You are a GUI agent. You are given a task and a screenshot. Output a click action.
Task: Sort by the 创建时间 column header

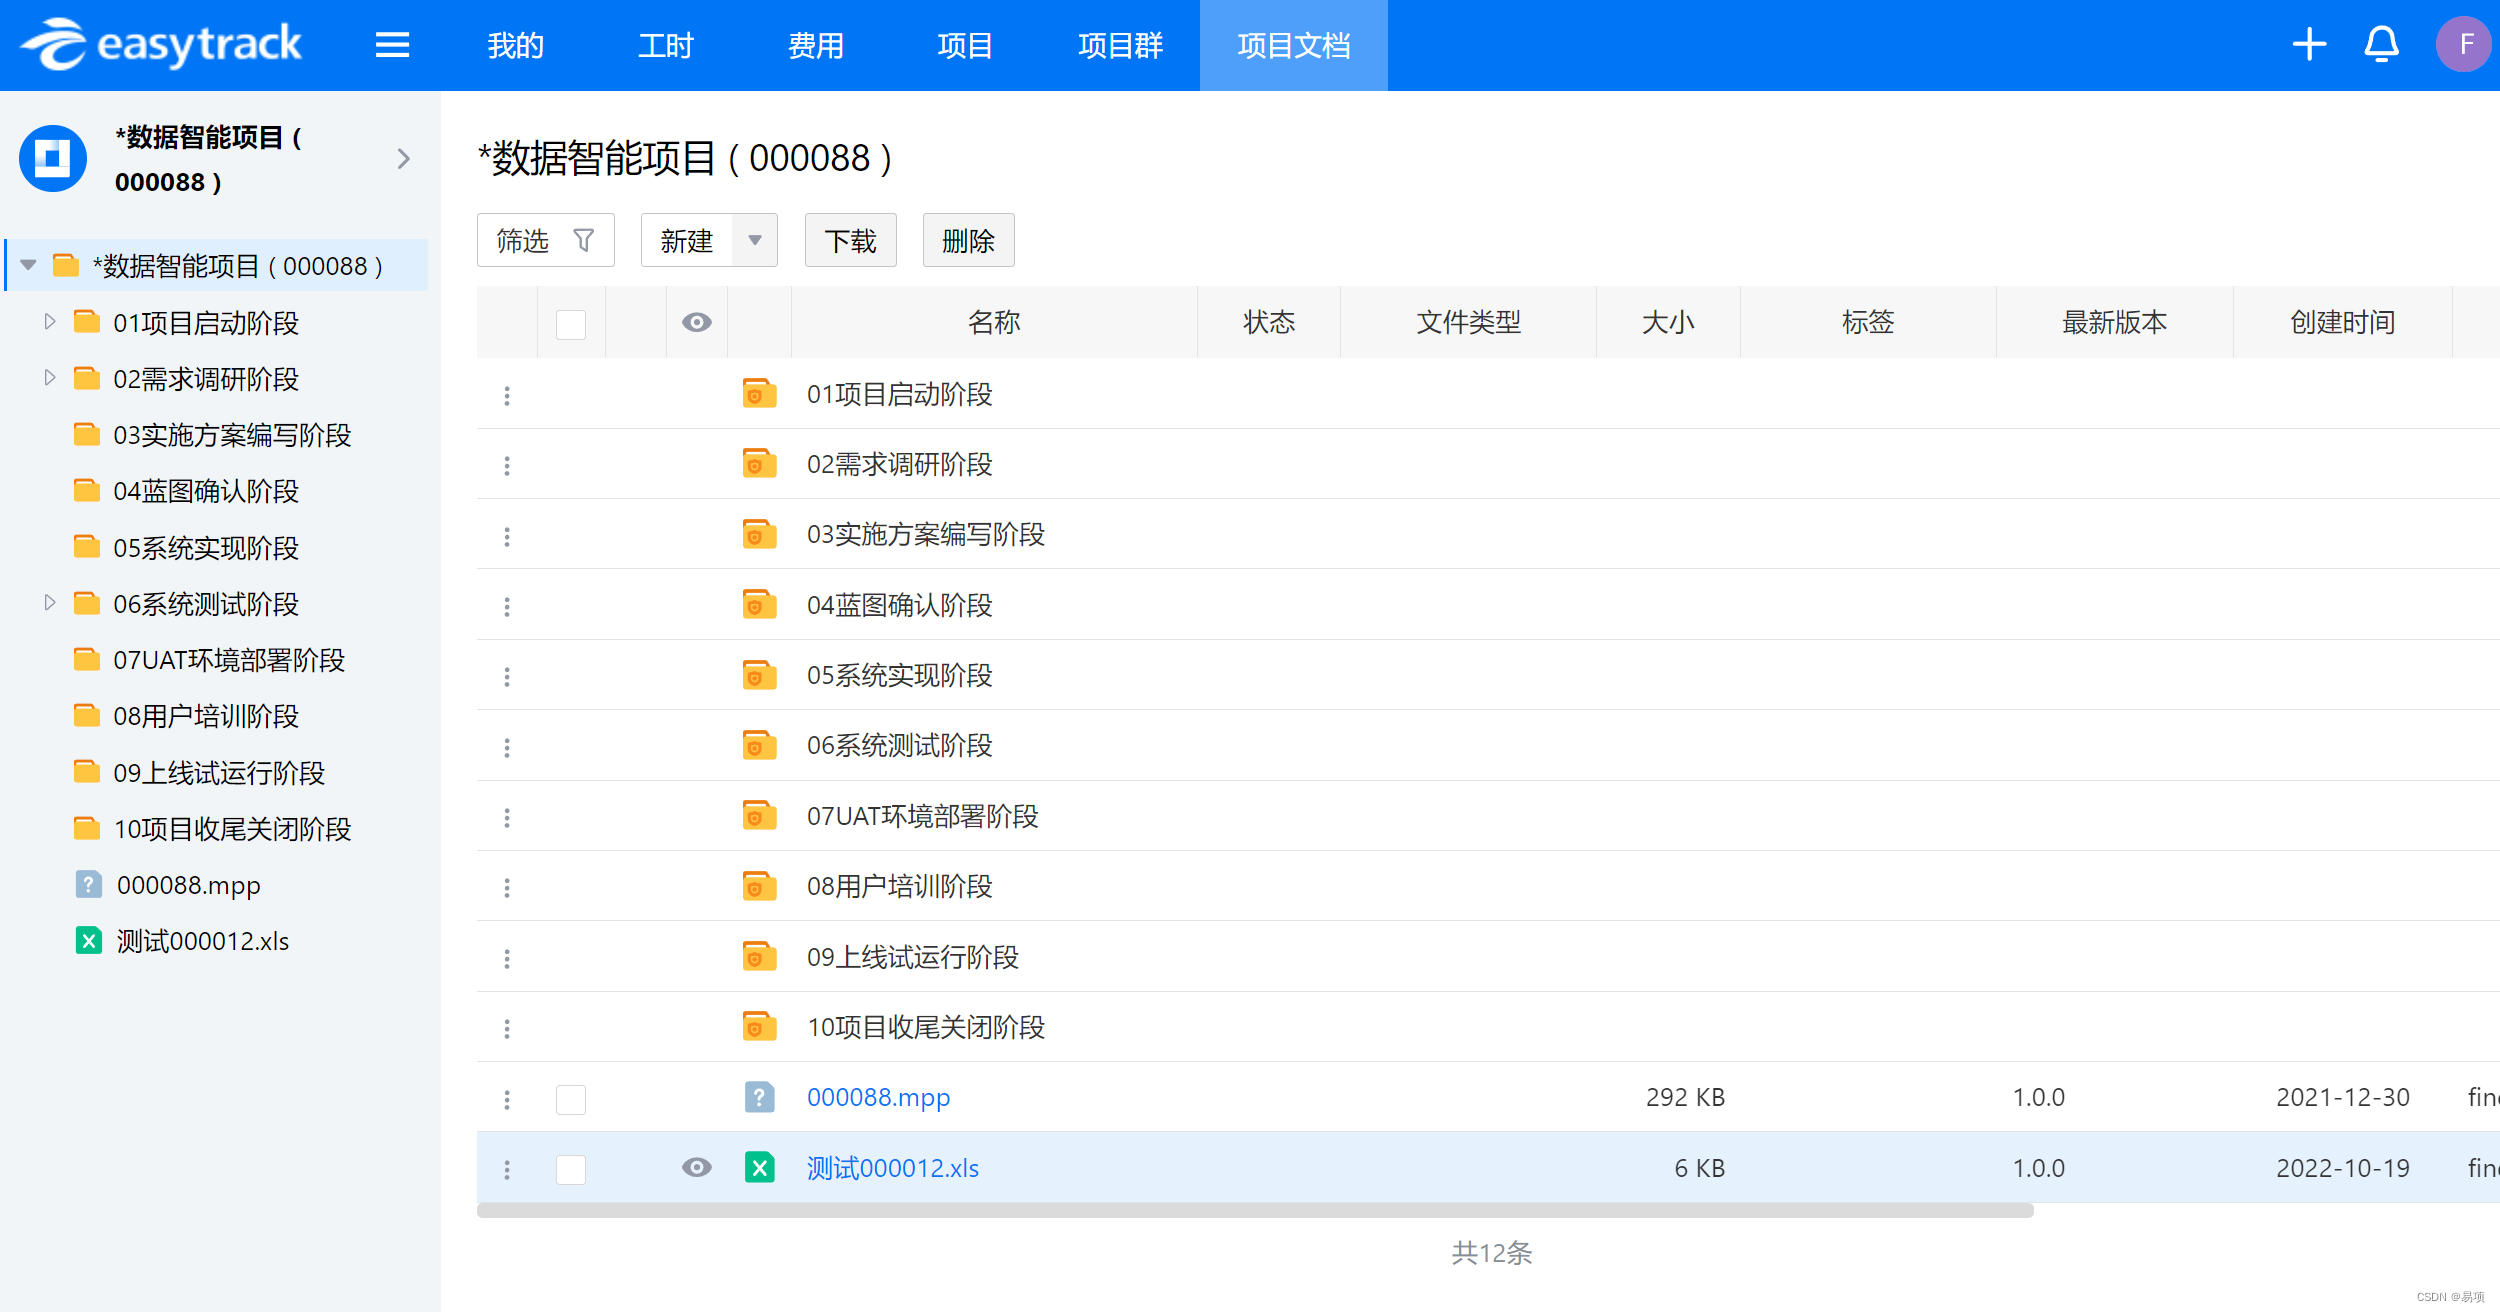pos(2342,322)
